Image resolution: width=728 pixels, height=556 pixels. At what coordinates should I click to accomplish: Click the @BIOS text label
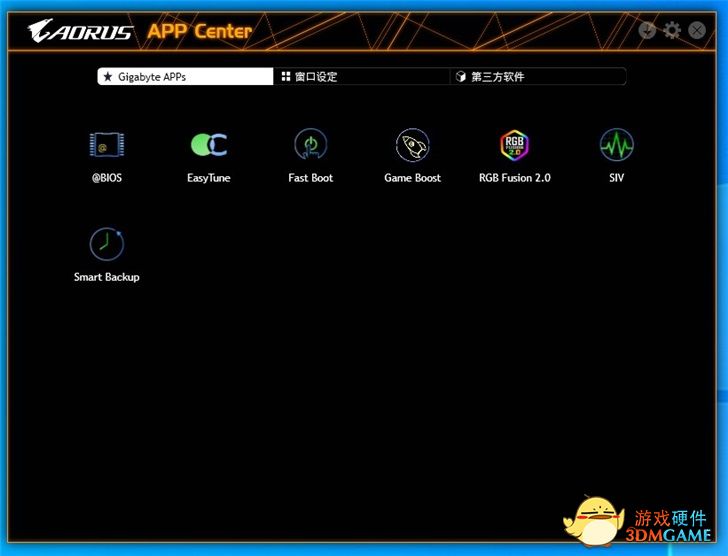pos(107,178)
